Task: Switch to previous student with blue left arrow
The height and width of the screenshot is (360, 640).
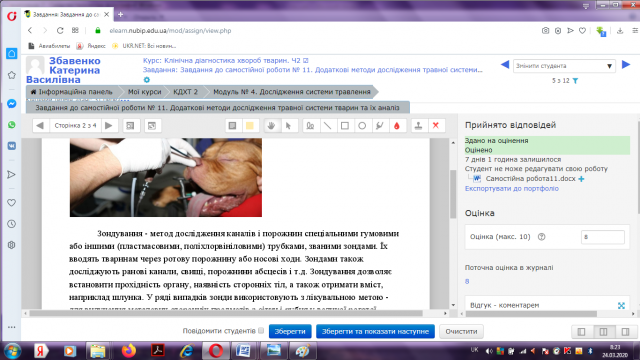Action: pyautogui.click(x=504, y=64)
